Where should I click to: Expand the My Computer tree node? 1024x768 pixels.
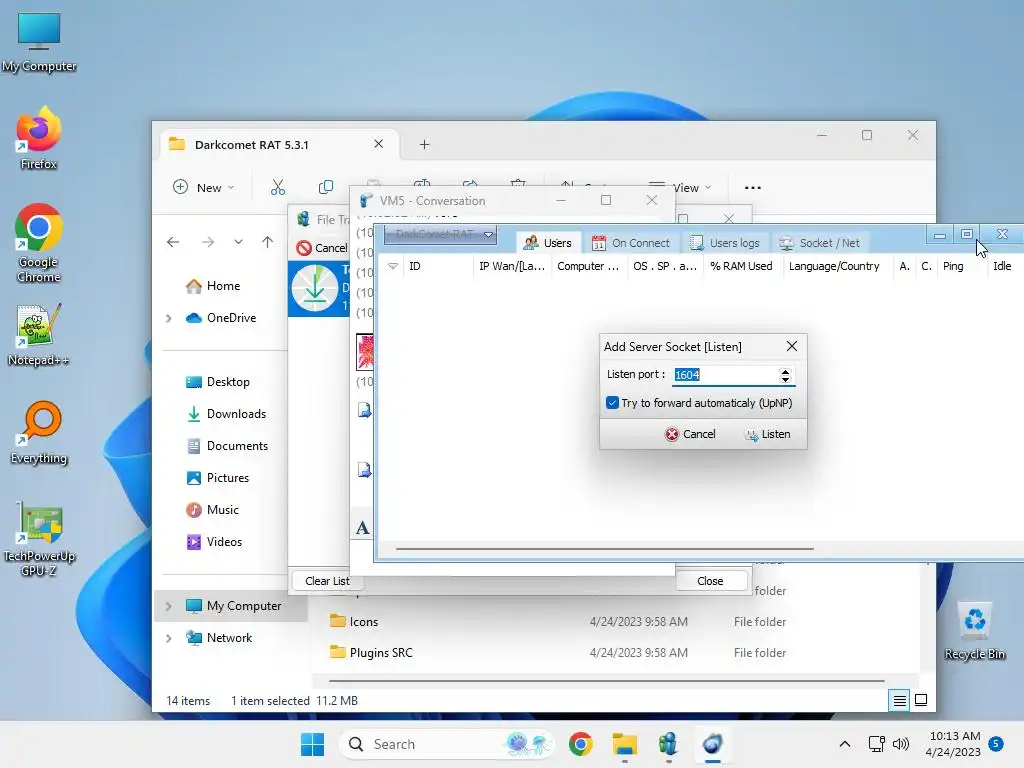(168, 606)
